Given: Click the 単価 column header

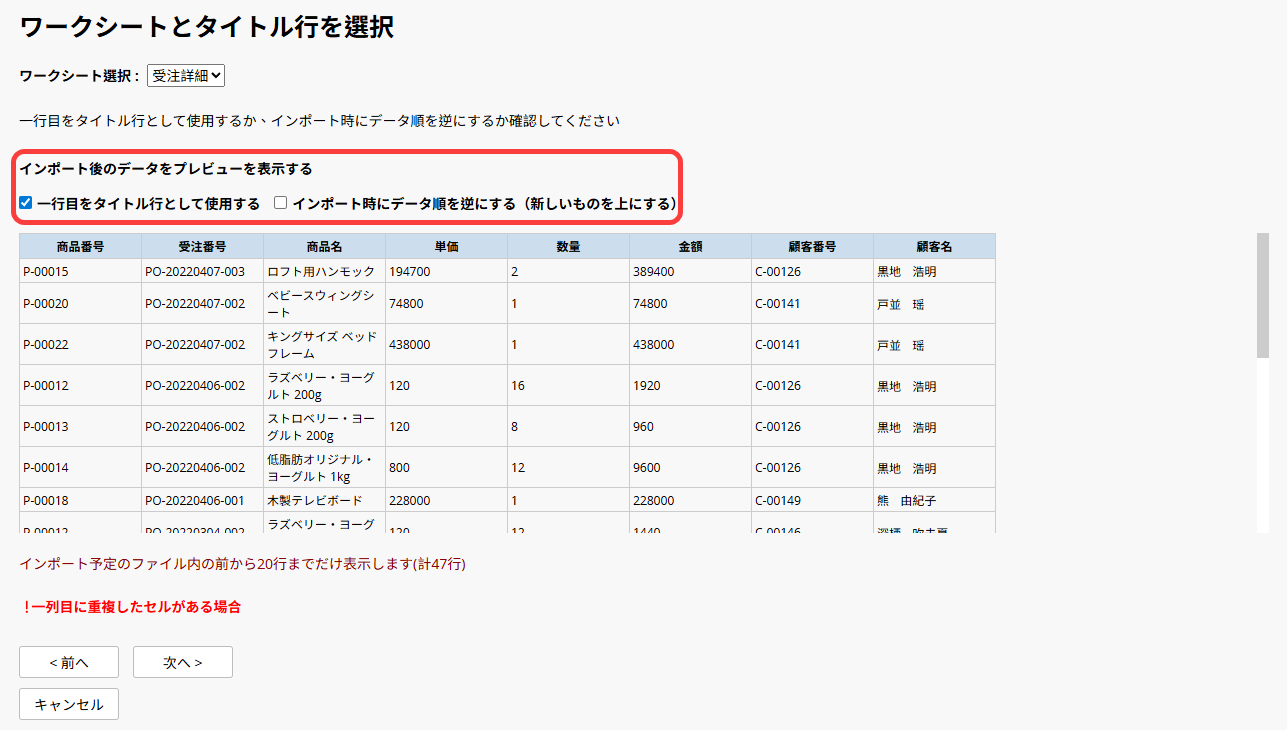Looking at the screenshot, I should coord(446,246).
